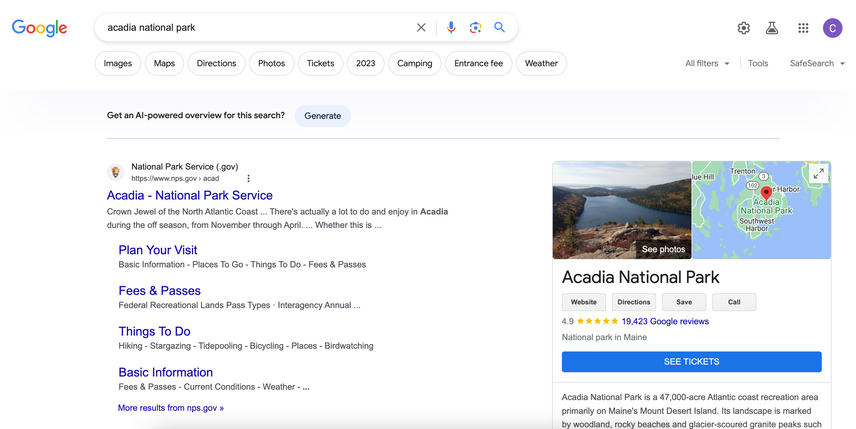
Task: Click the Save button in knowledge panel
Action: click(x=684, y=302)
